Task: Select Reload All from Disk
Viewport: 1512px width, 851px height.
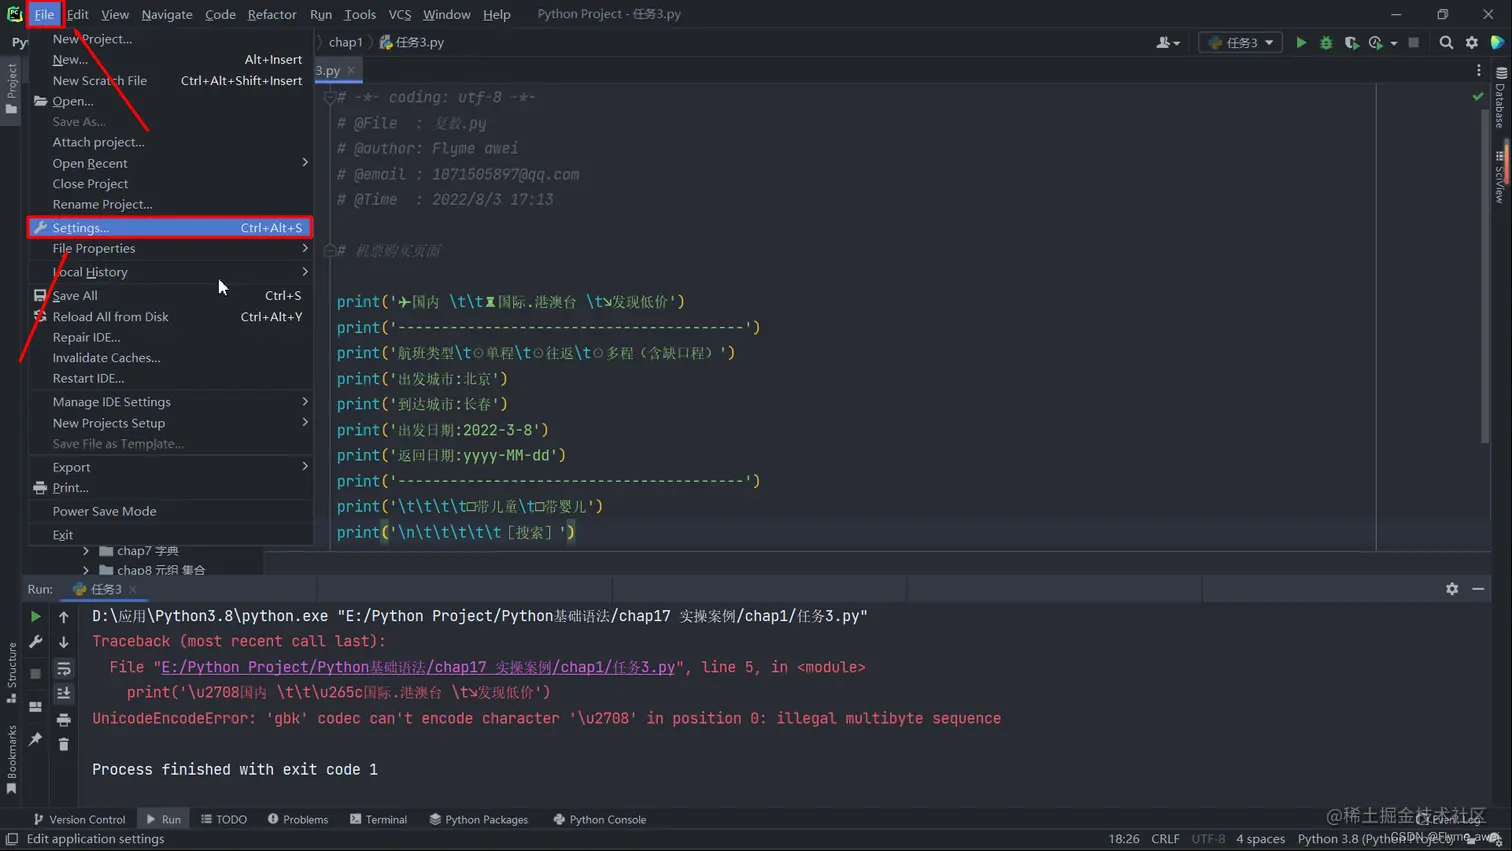Action: pos(170,317)
